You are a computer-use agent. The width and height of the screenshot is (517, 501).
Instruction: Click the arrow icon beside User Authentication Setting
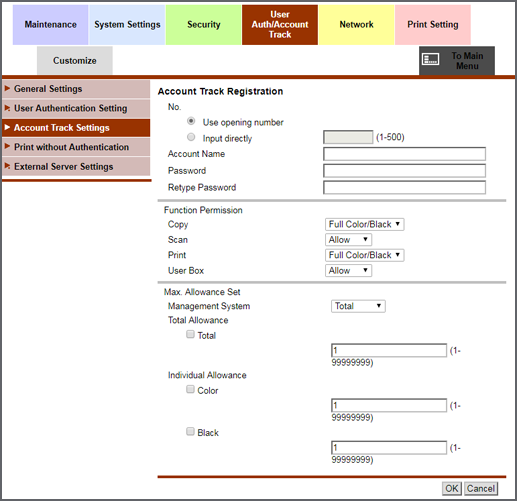point(7,108)
